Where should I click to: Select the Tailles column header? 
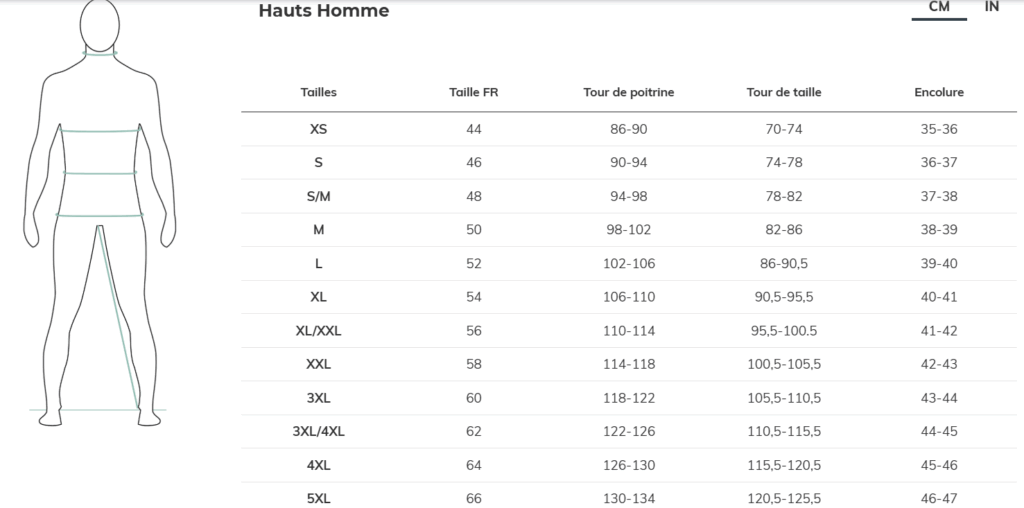[319, 92]
